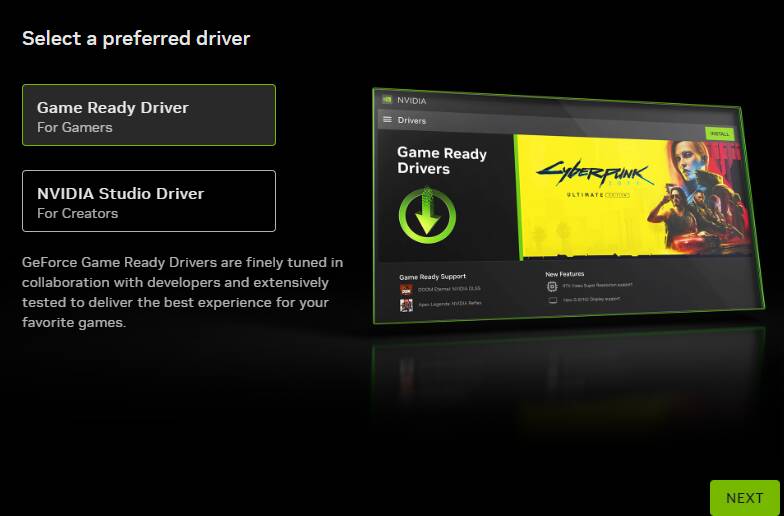The image size is (784, 516).
Task: Click the Apex Legends game icon in preview
Action: click(x=406, y=304)
